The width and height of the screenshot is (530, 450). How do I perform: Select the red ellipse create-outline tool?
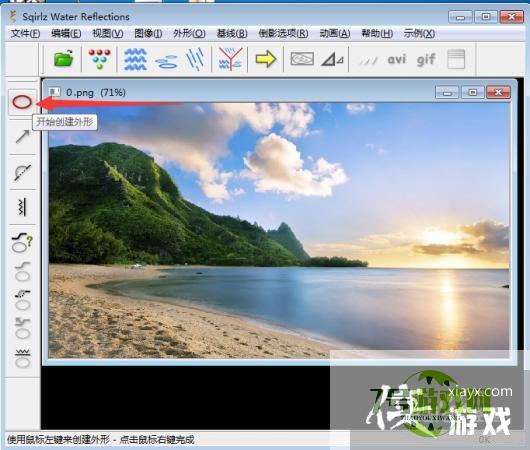point(22,102)
